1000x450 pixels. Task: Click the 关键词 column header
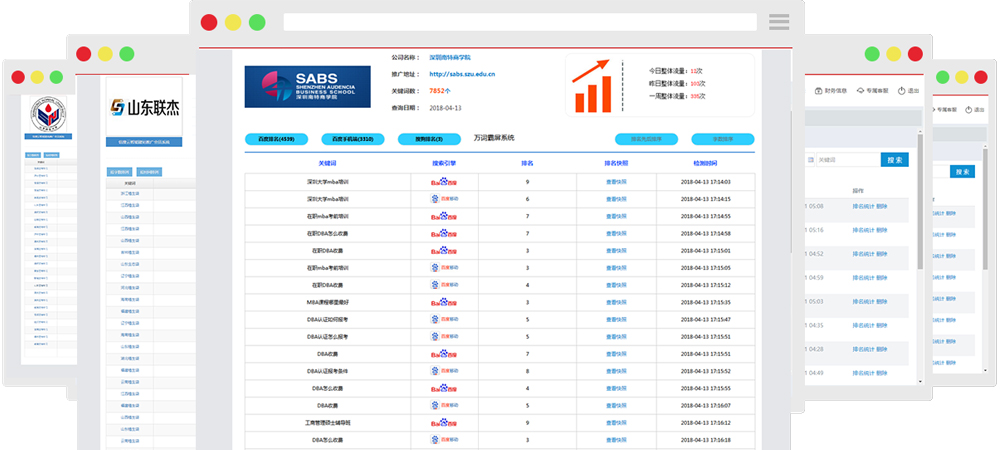[327, 163]
